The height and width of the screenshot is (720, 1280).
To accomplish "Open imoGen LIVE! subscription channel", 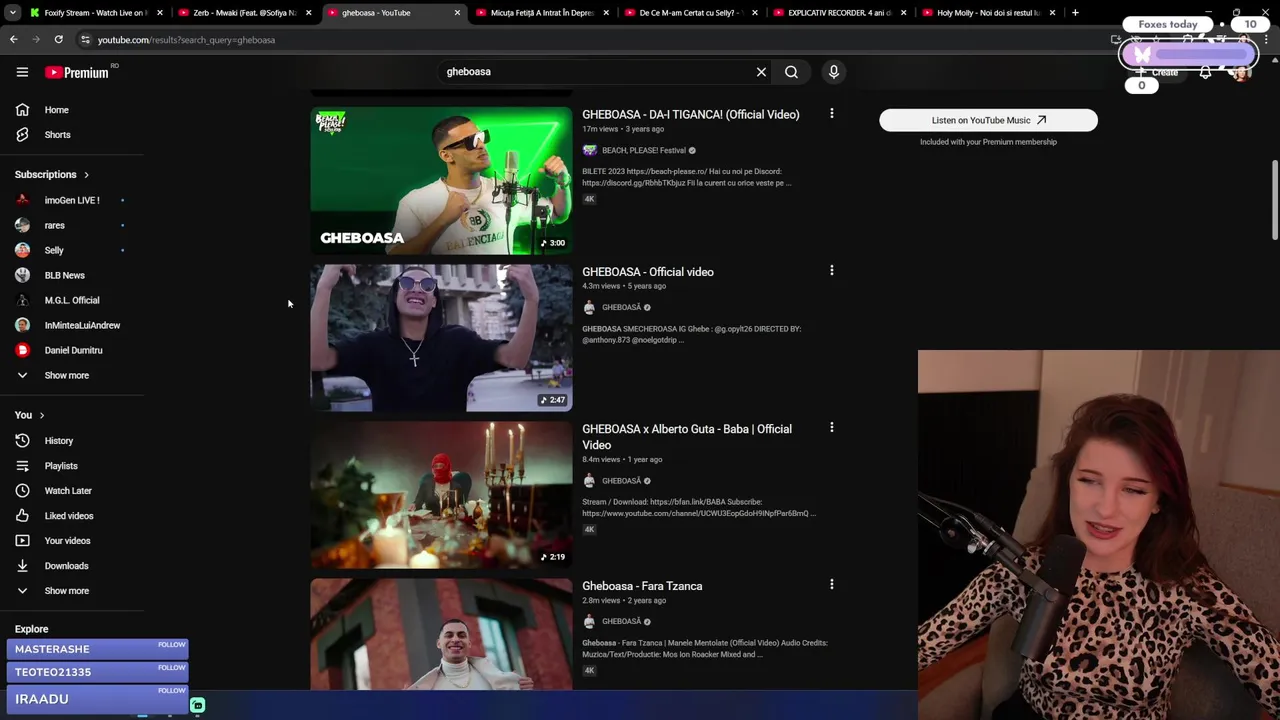I will (x=72, y=200).
